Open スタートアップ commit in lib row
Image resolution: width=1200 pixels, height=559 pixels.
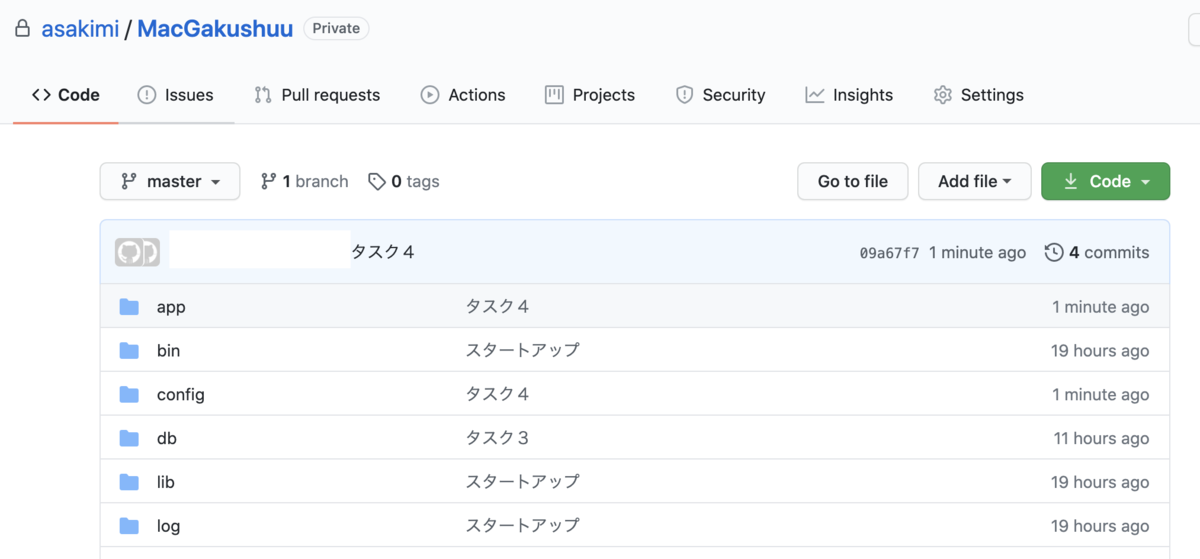point(522,482)
